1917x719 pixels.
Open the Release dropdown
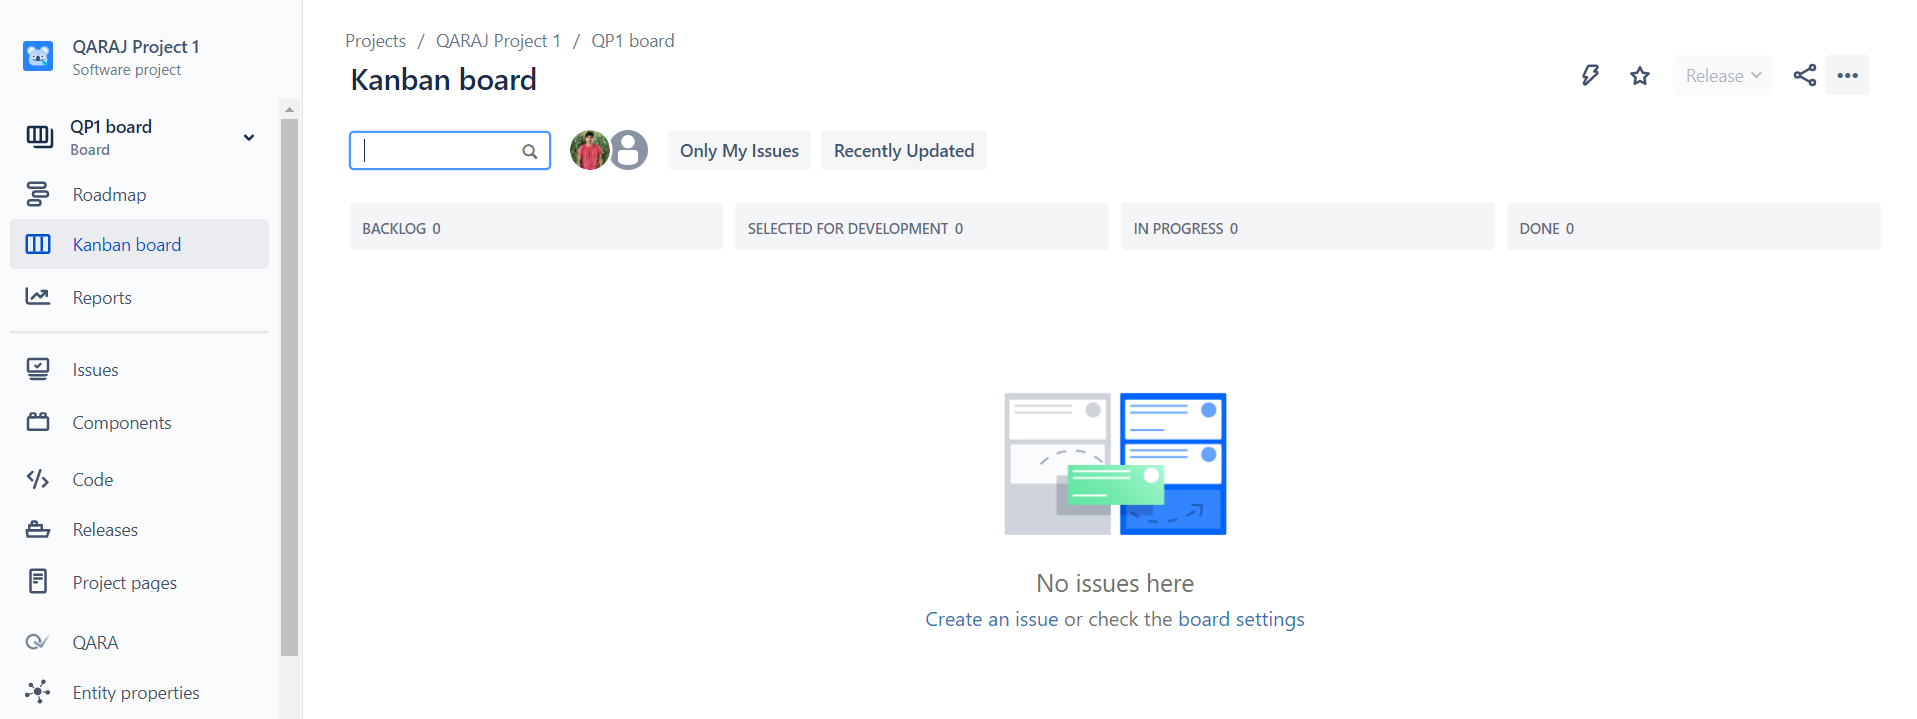(1723, 75)
